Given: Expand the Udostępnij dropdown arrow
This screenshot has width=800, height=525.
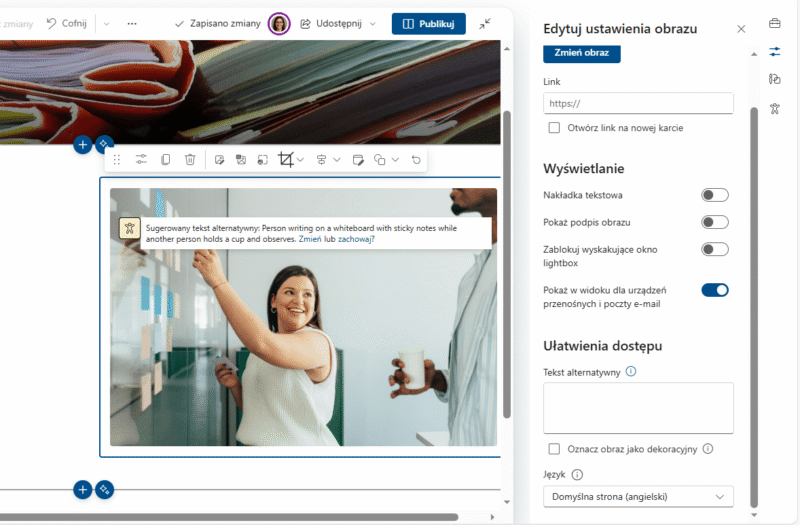Looking at the screenshot, I should (373, 23).
